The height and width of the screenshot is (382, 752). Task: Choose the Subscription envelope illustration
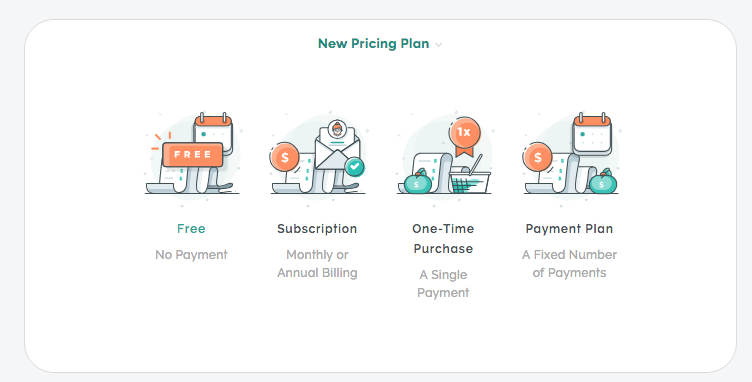click(x=318, y=160)
